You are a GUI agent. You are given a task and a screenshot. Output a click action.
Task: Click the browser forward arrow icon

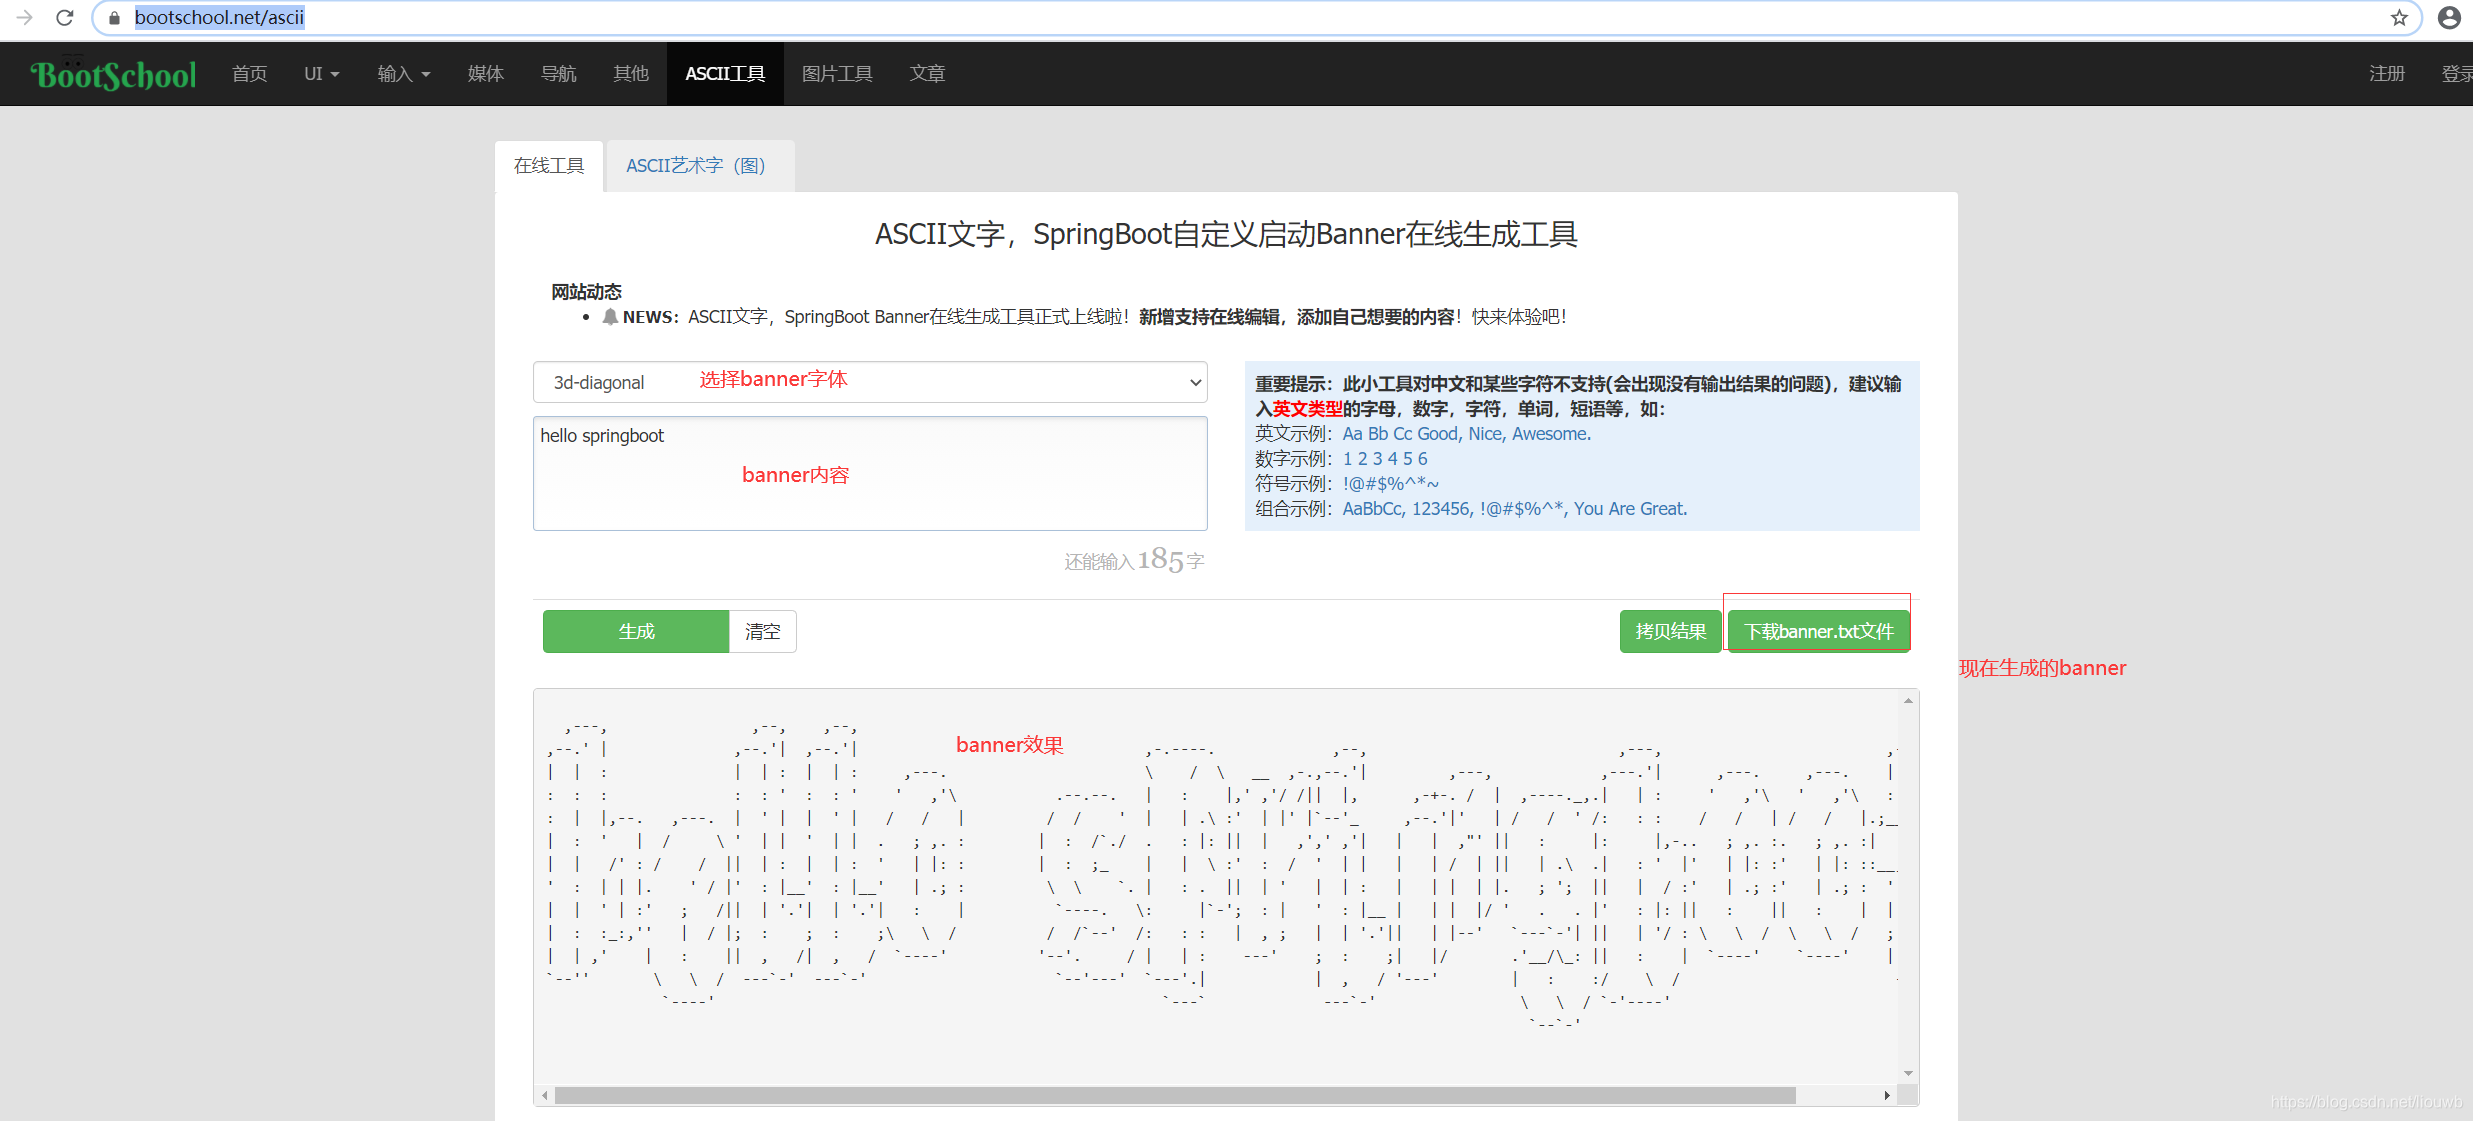point(25,17)
